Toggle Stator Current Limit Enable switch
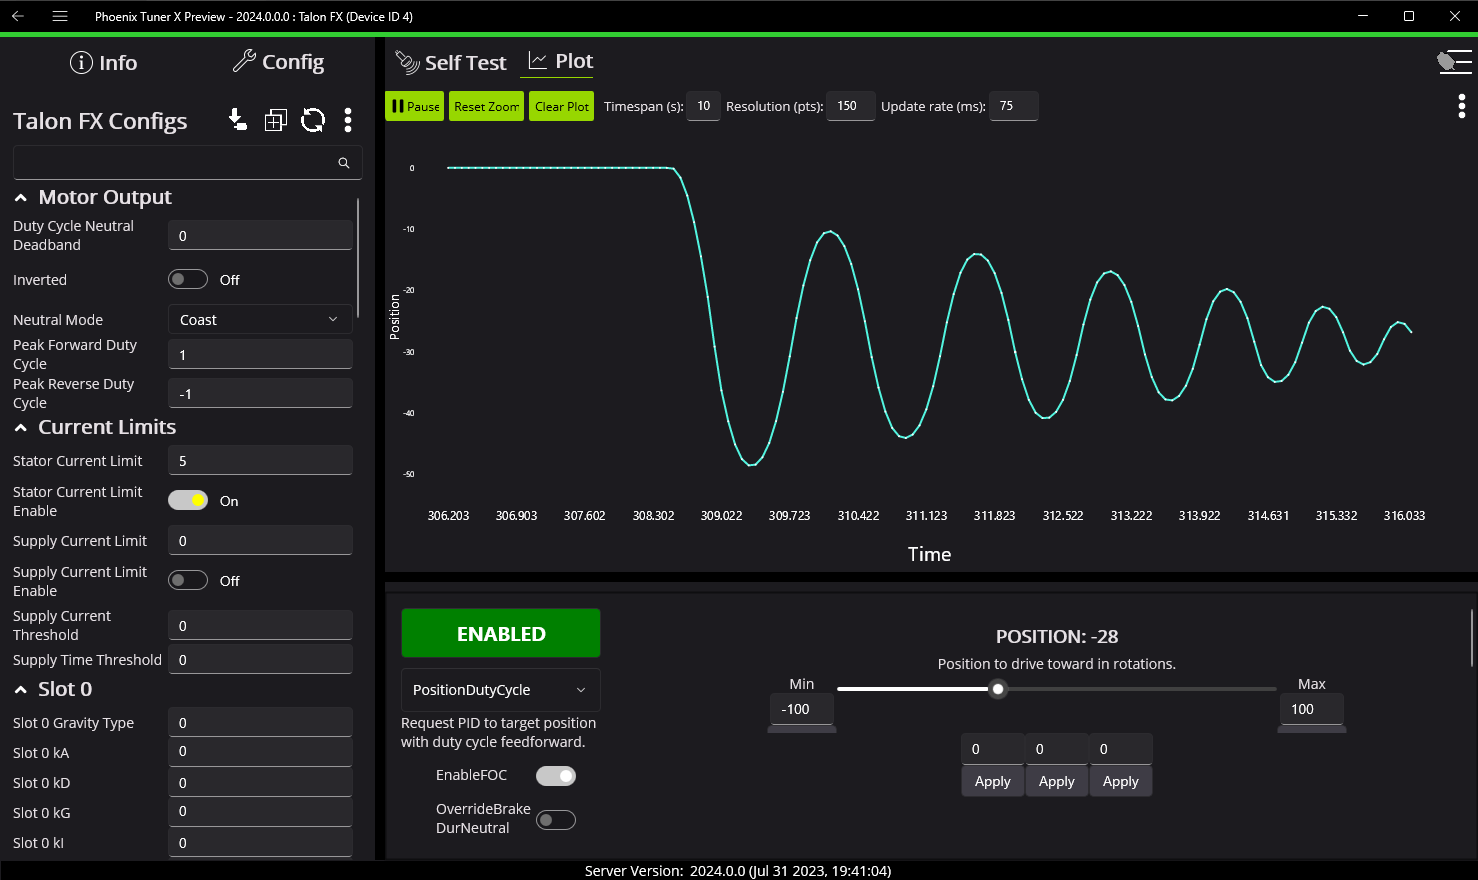This screenshot has height=880, width=1478. 188,500
